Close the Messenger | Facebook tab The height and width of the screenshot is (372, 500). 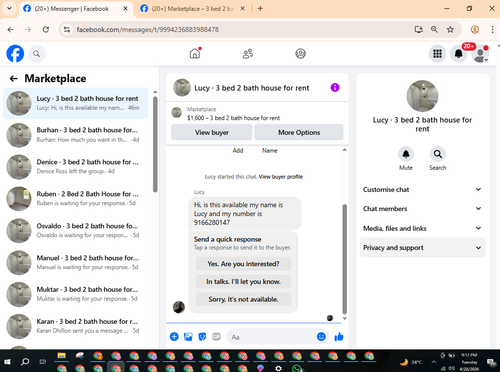125,9
